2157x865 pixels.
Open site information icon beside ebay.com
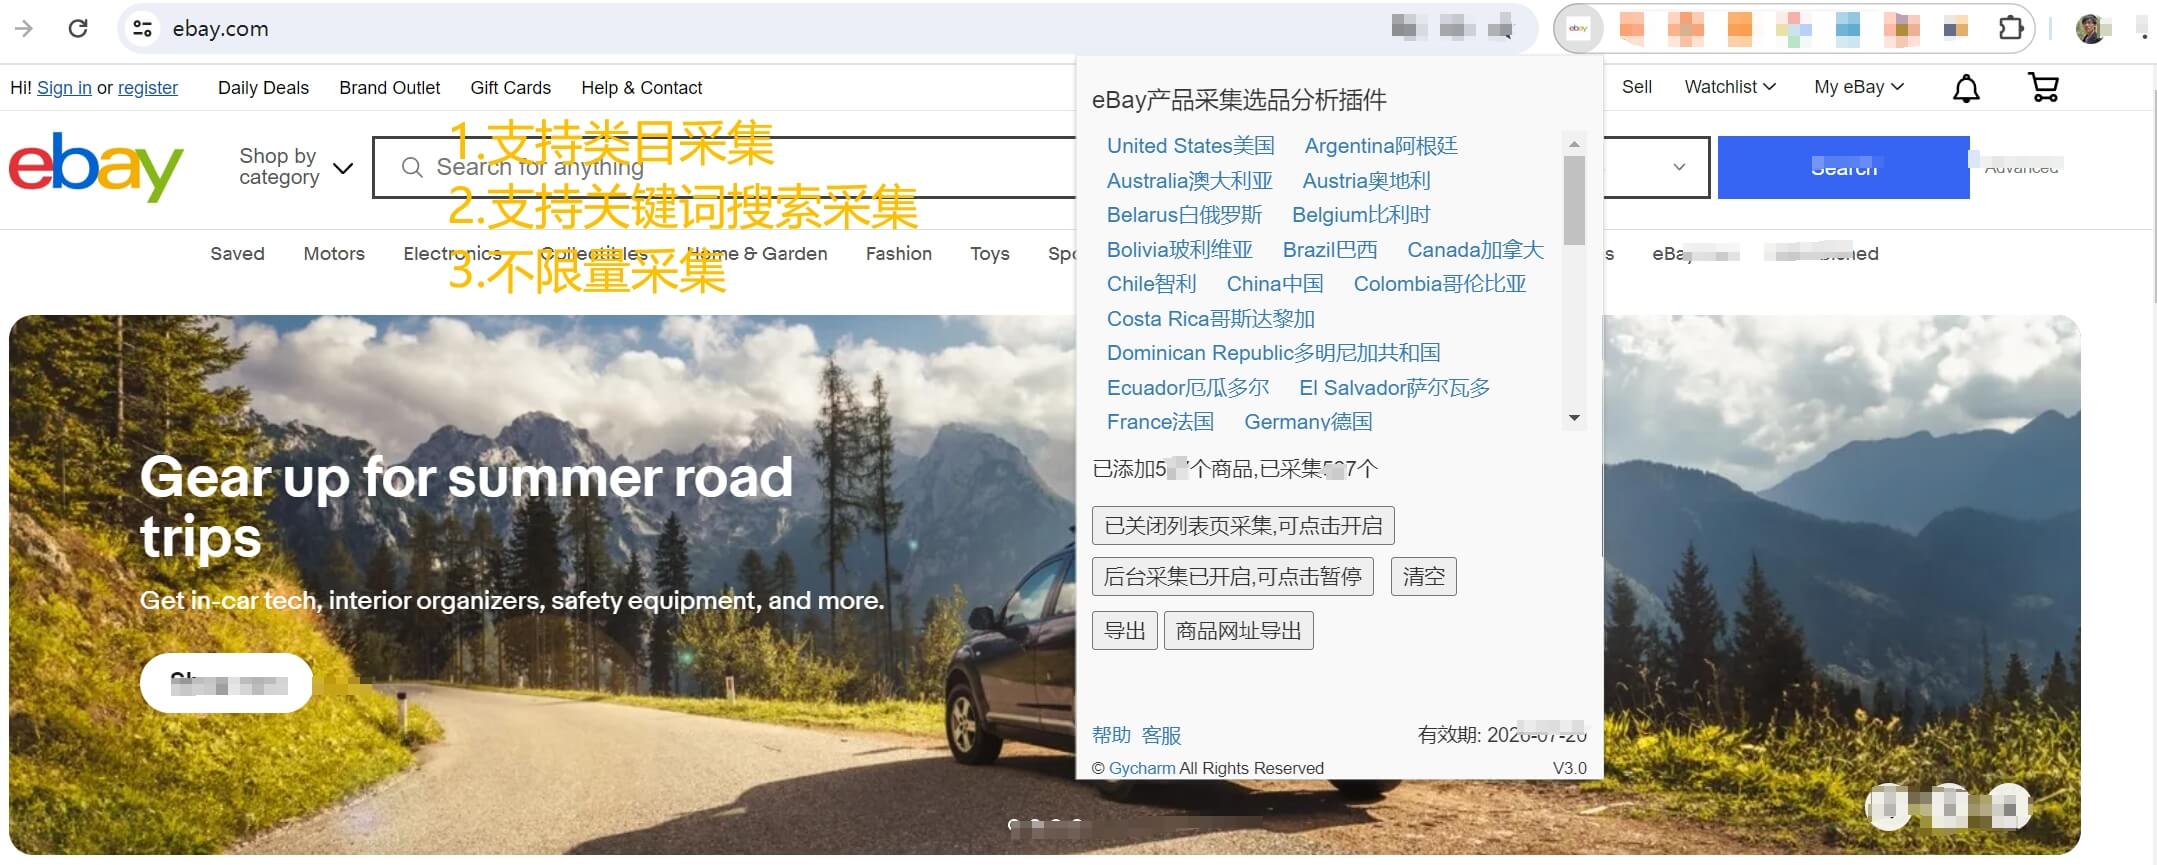[x=143, y=28]
